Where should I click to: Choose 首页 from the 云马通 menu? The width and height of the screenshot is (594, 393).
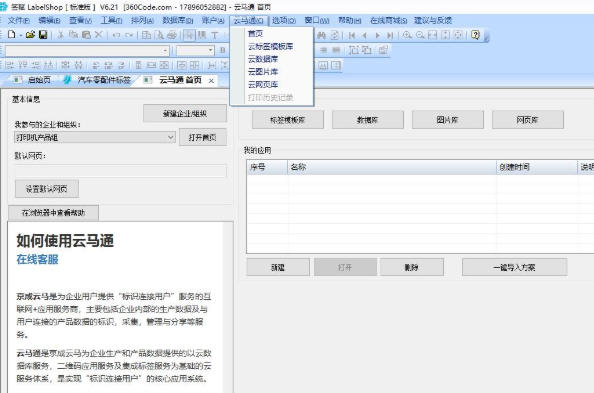click(x=272, y=34)
